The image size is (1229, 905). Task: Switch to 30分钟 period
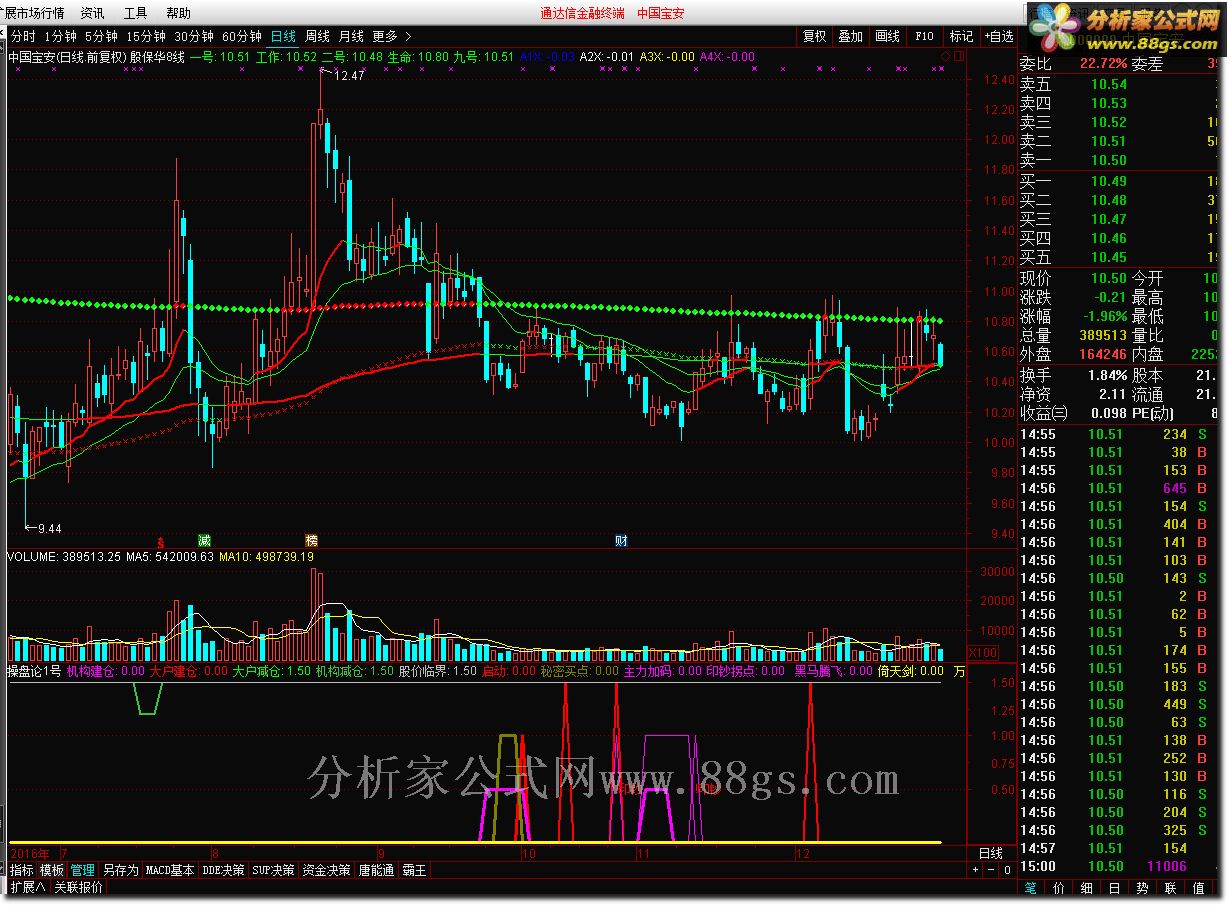tap(193, 36)
